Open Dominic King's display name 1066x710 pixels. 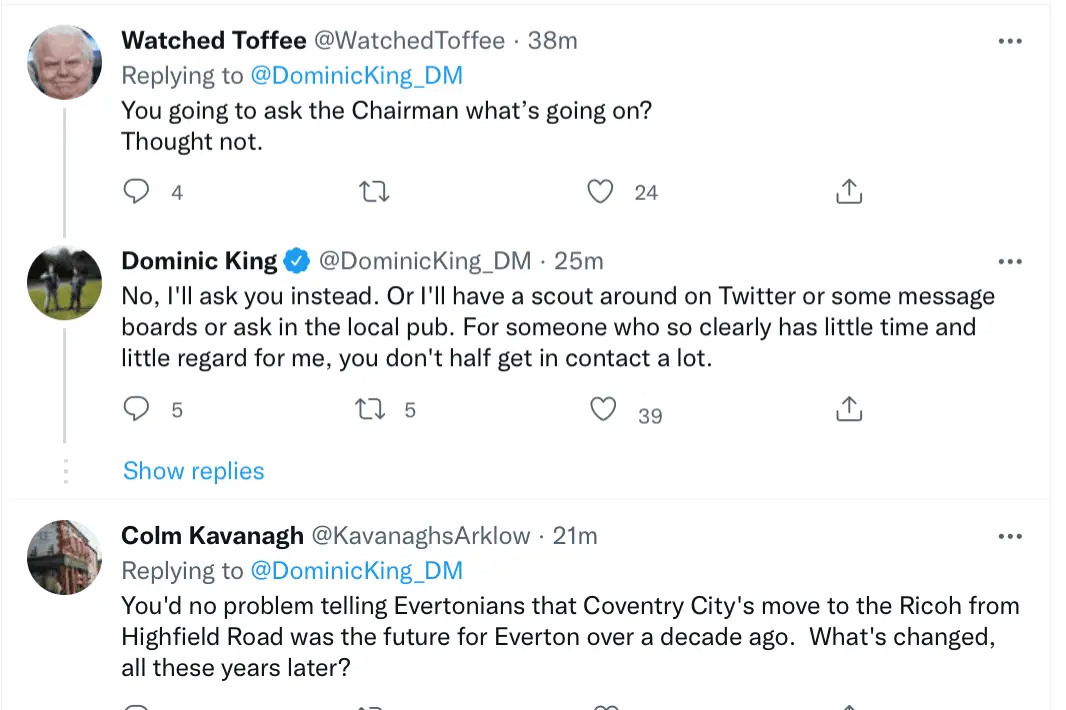(x=199, y=261)
